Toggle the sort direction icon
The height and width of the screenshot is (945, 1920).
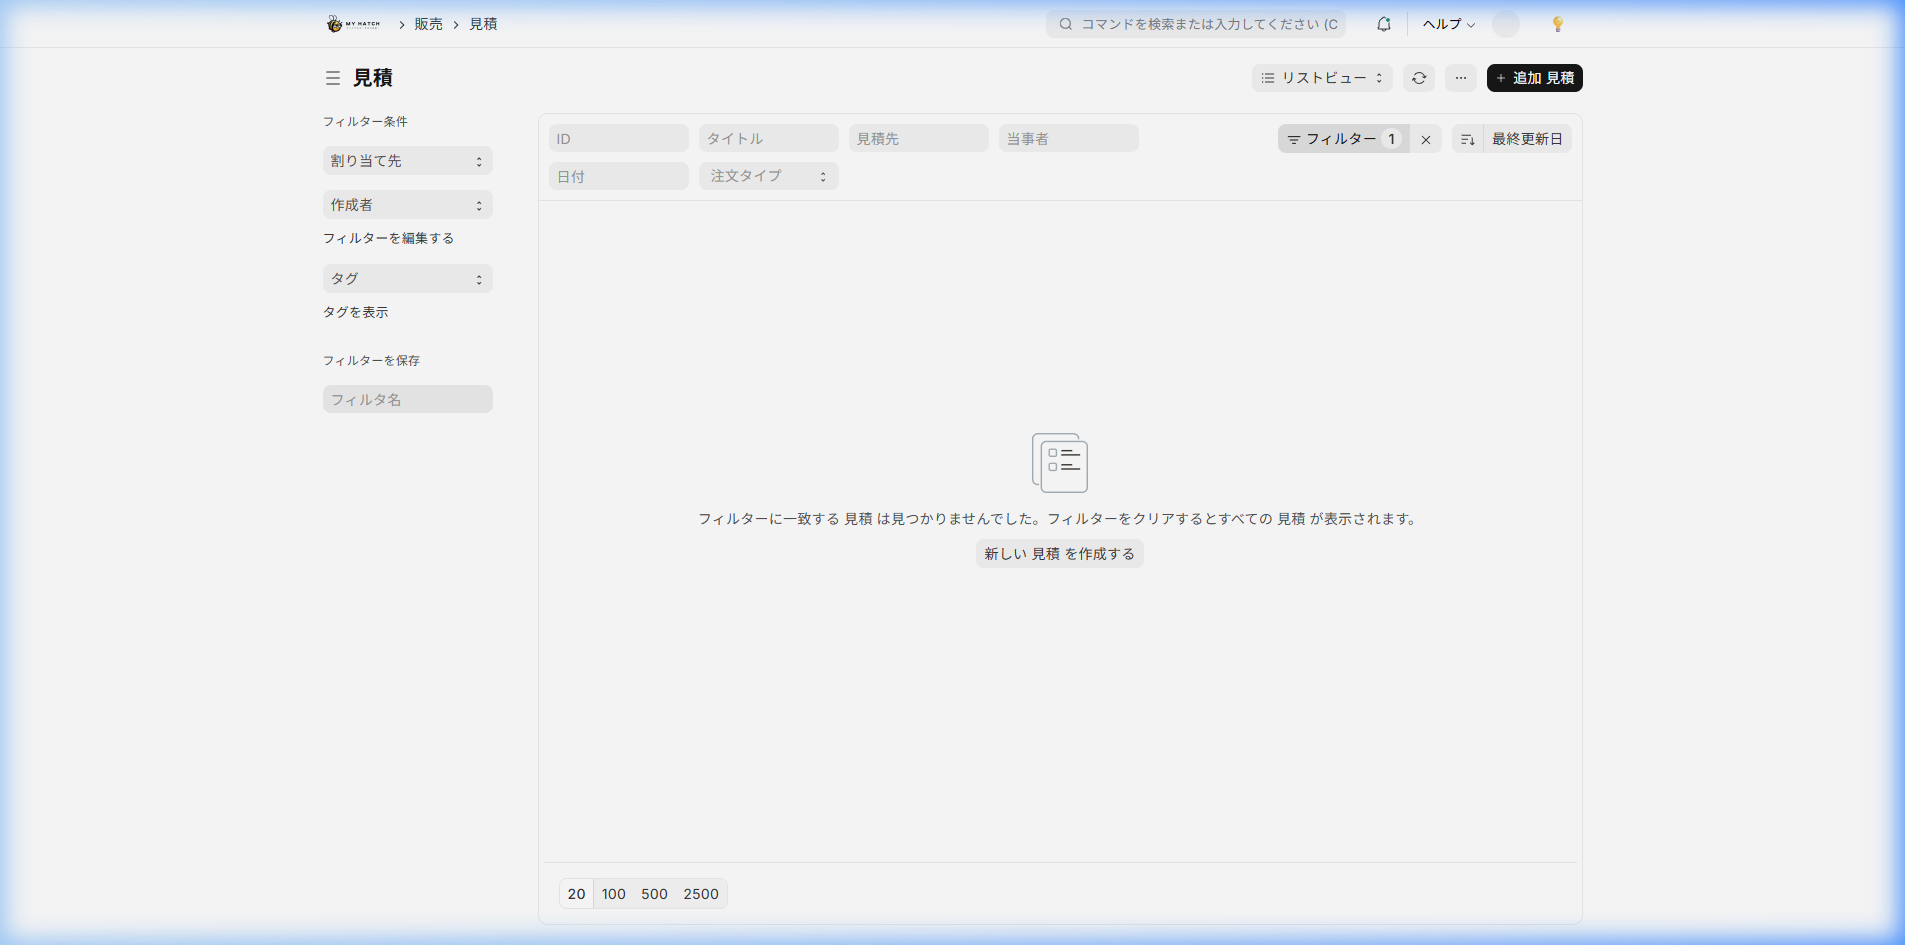1467,140
